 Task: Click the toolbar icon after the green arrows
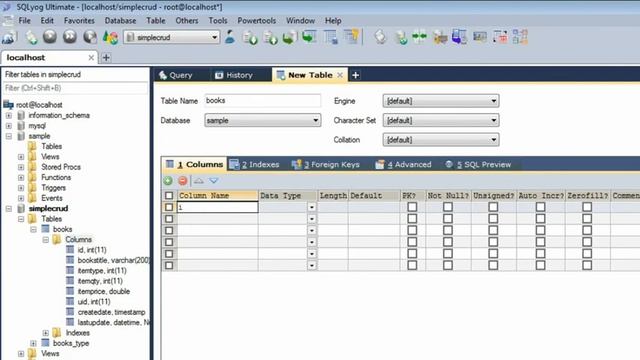click(x=440, y=37)
